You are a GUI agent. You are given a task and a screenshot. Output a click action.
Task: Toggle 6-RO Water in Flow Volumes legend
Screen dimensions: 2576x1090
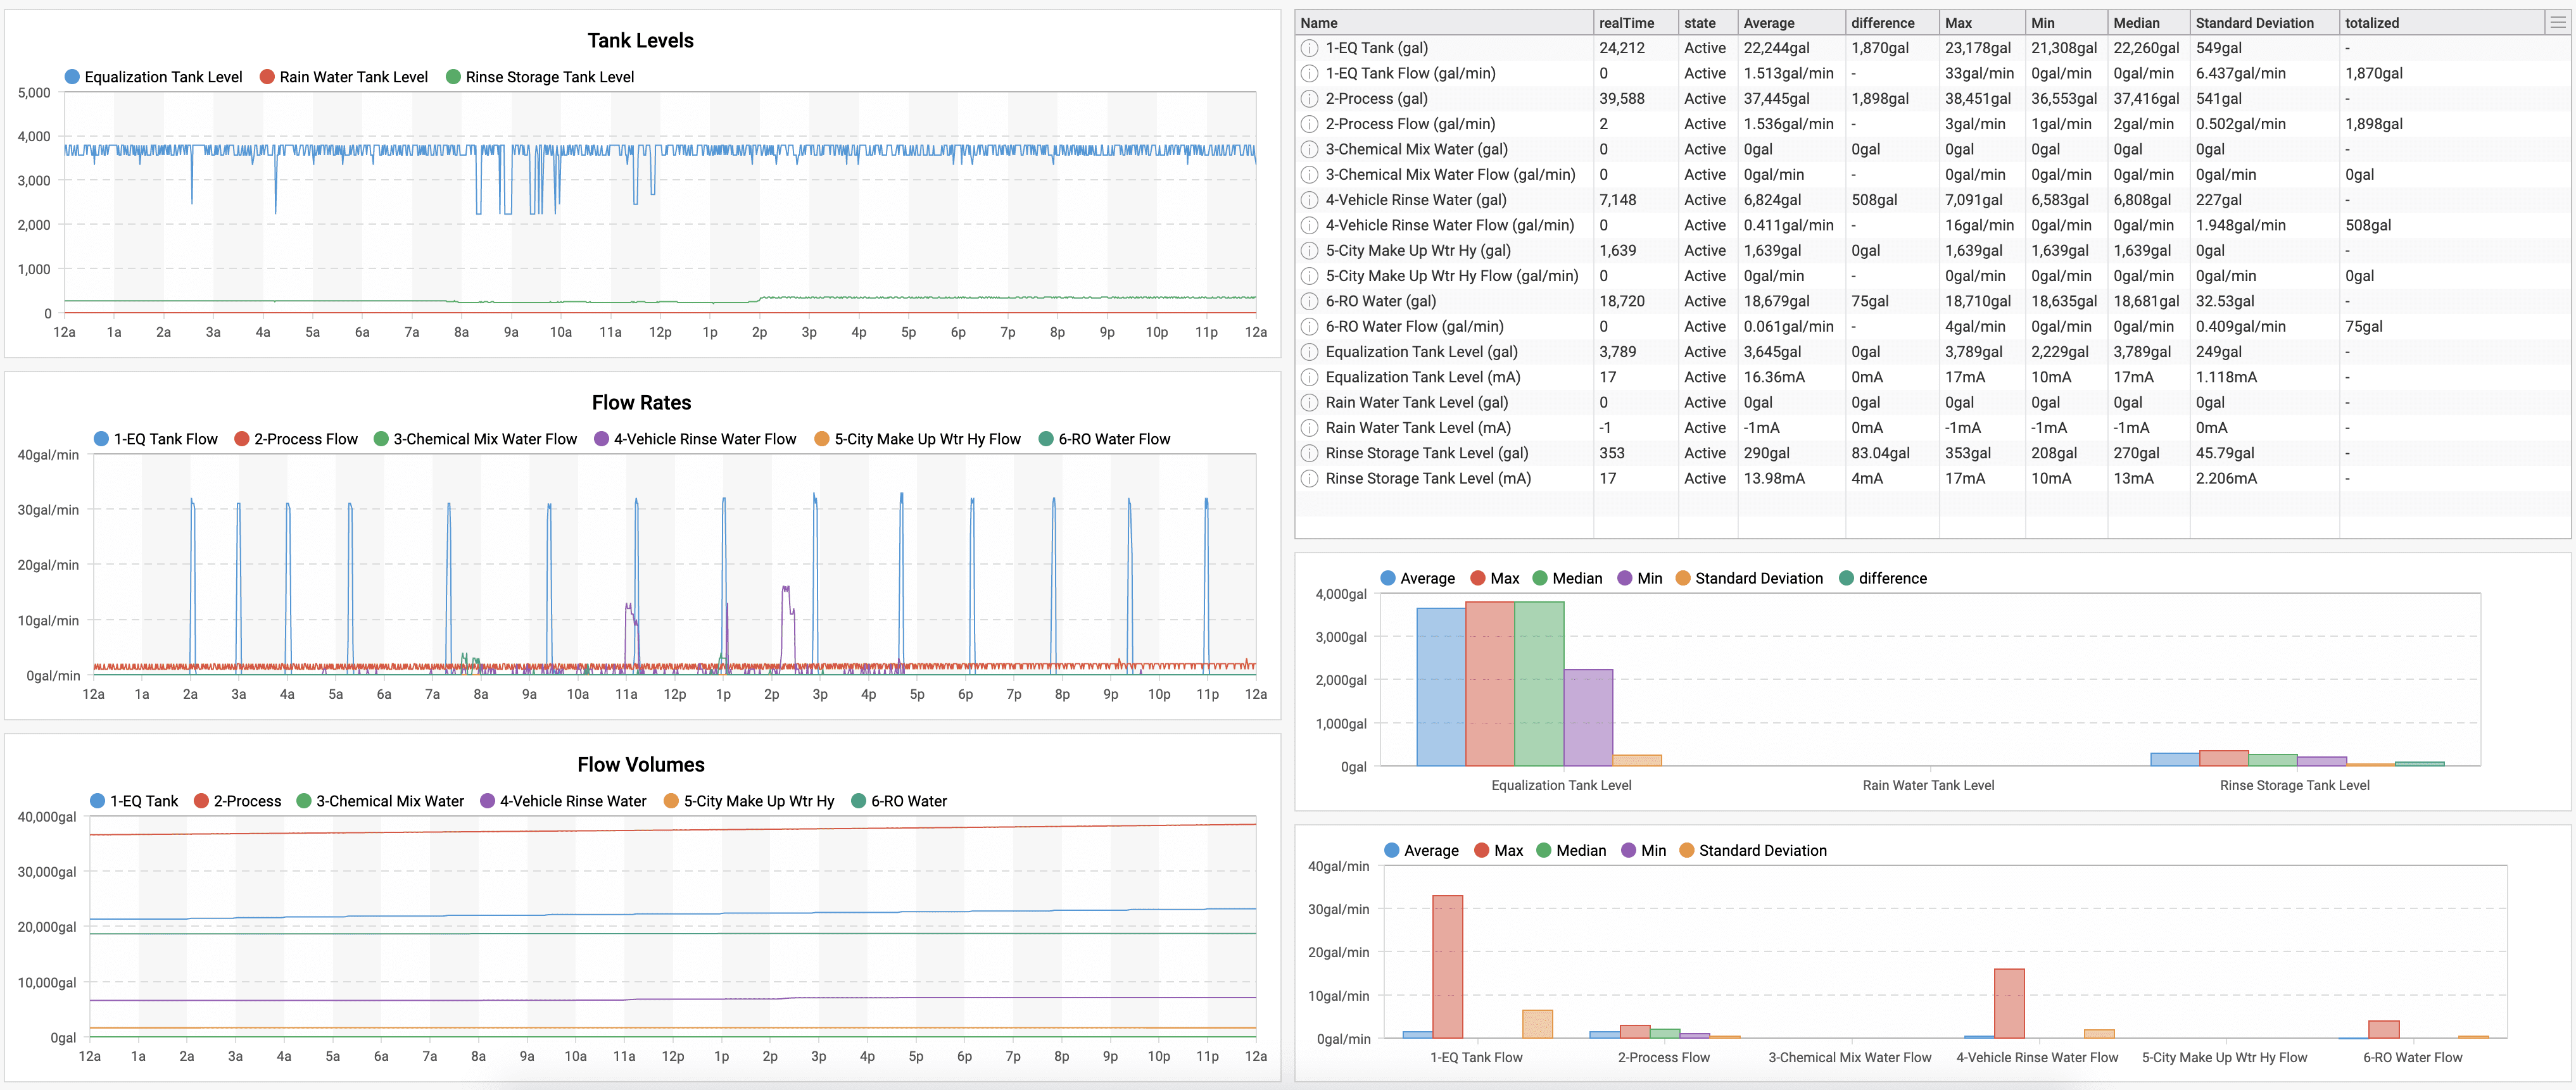coord(899,801)
